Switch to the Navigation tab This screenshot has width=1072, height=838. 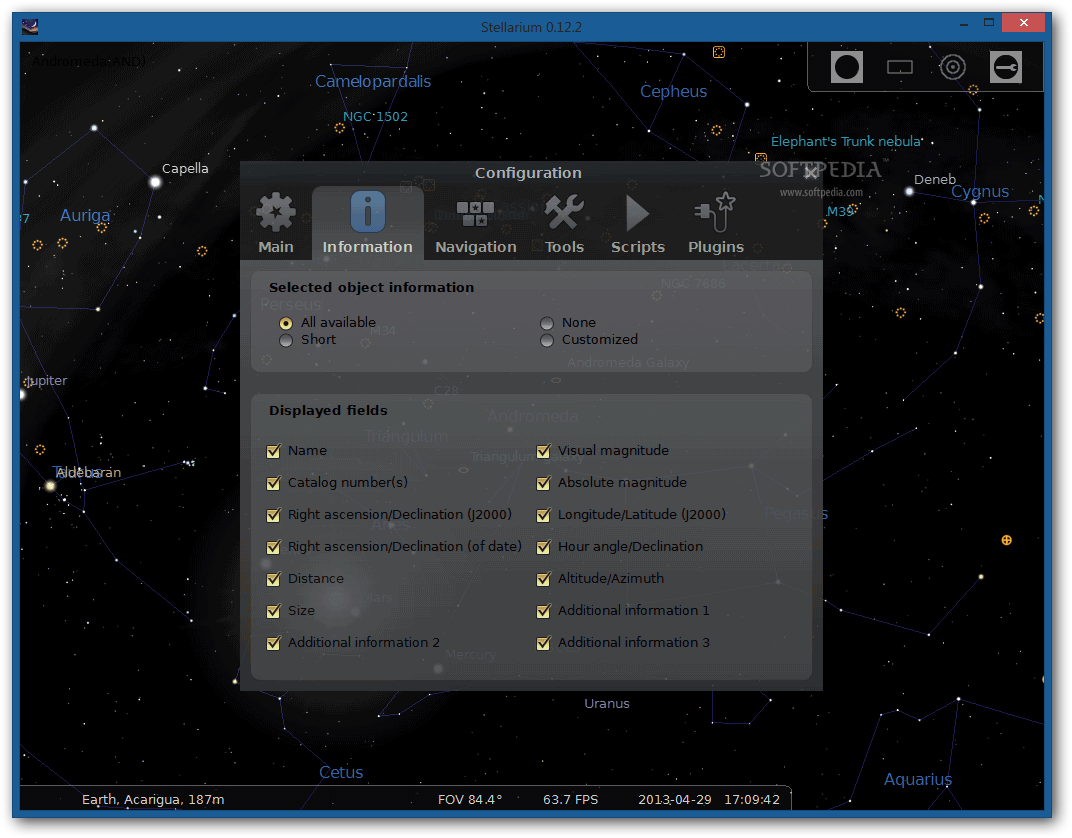(476, 224)
